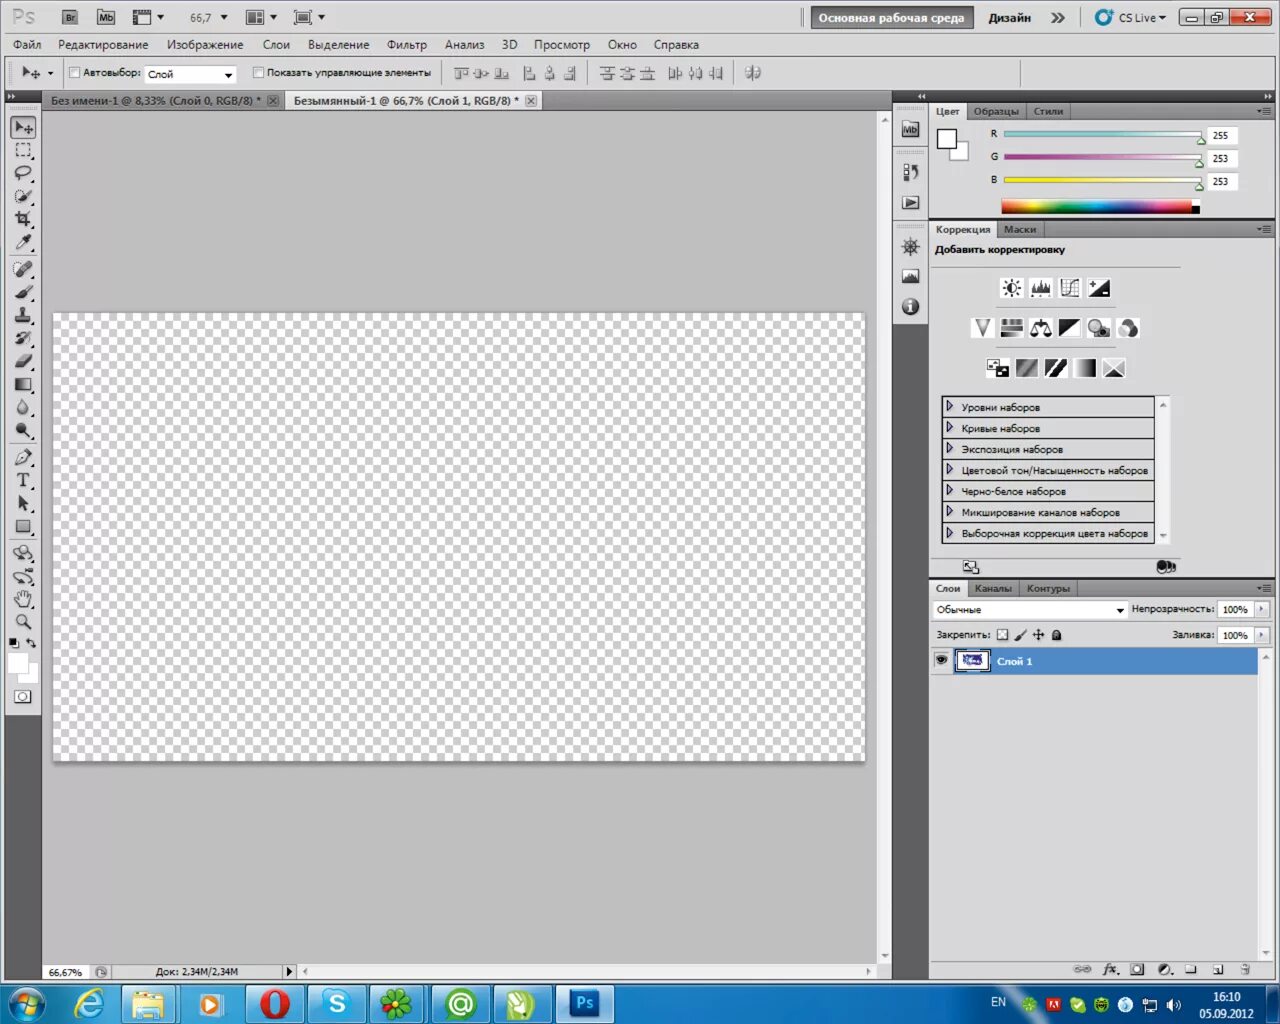
Task: Select the History Brush tool
Action: tap(24, 338)
